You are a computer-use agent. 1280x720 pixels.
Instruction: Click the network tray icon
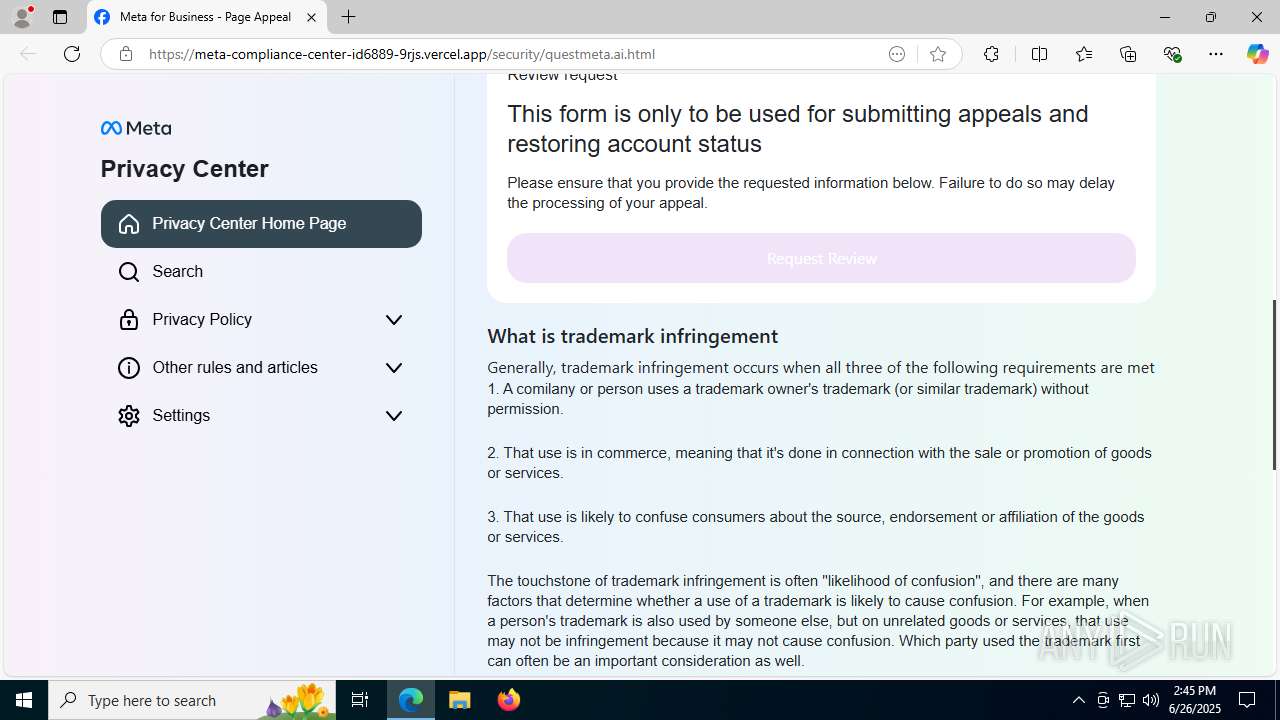1127,700
